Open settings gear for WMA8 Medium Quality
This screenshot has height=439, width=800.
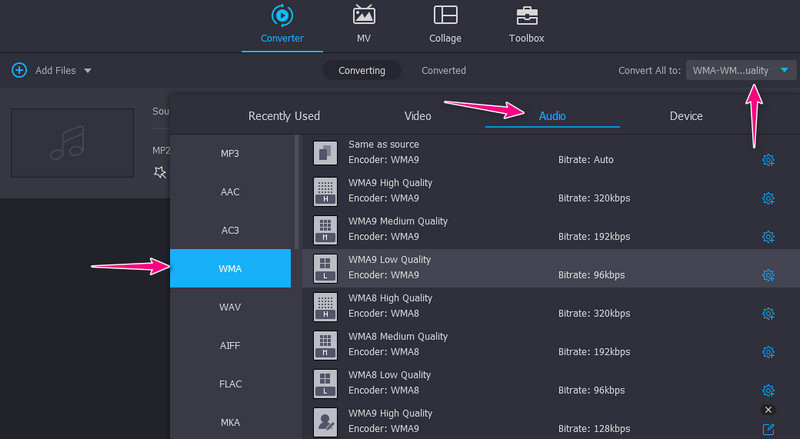768,352
